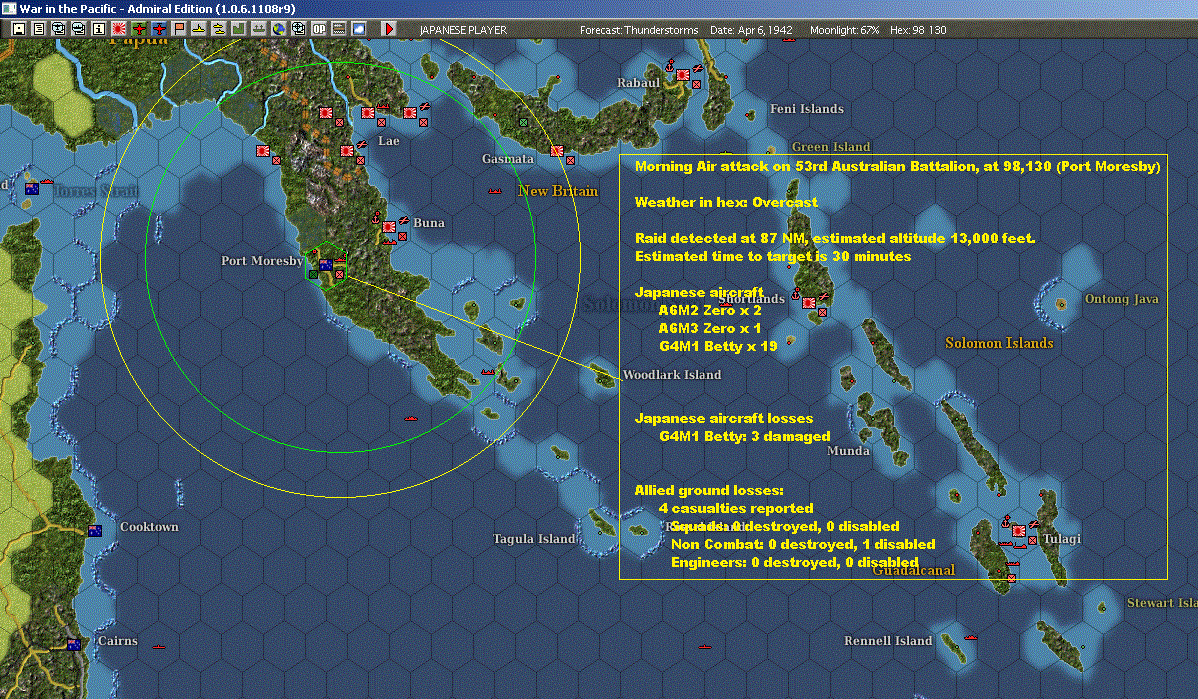The image size is (1198, 699).
Task: Open the document list icon in toolbar
Action: (39, 29)
